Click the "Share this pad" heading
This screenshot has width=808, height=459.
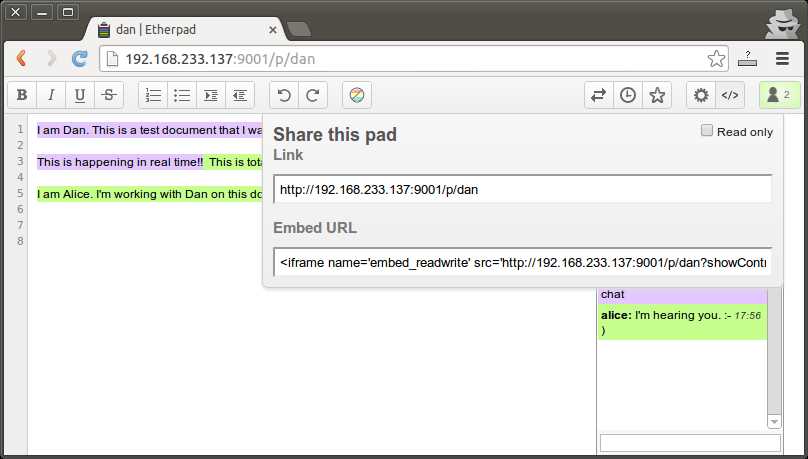[x=335, y=134]
